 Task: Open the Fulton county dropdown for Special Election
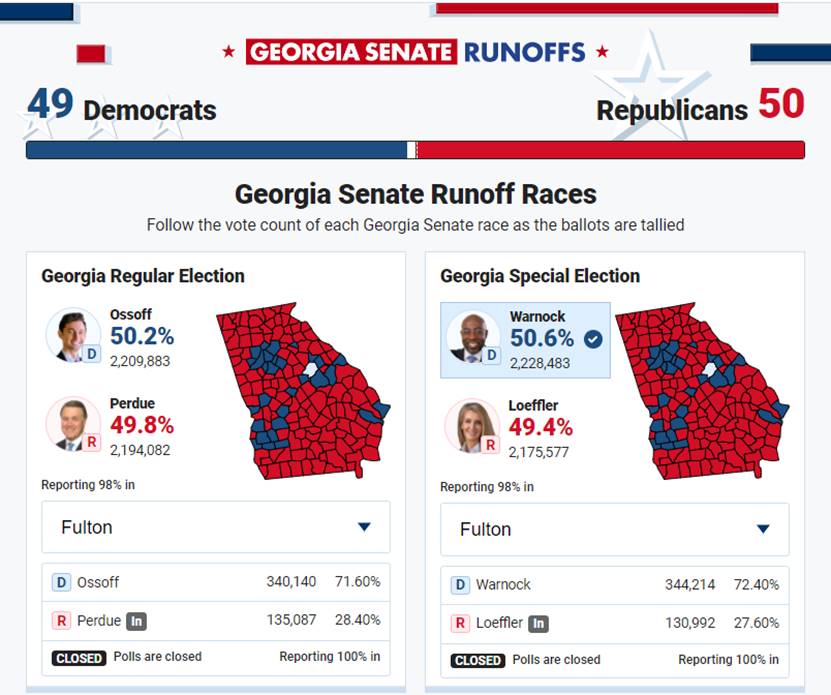tap(614, 529)
